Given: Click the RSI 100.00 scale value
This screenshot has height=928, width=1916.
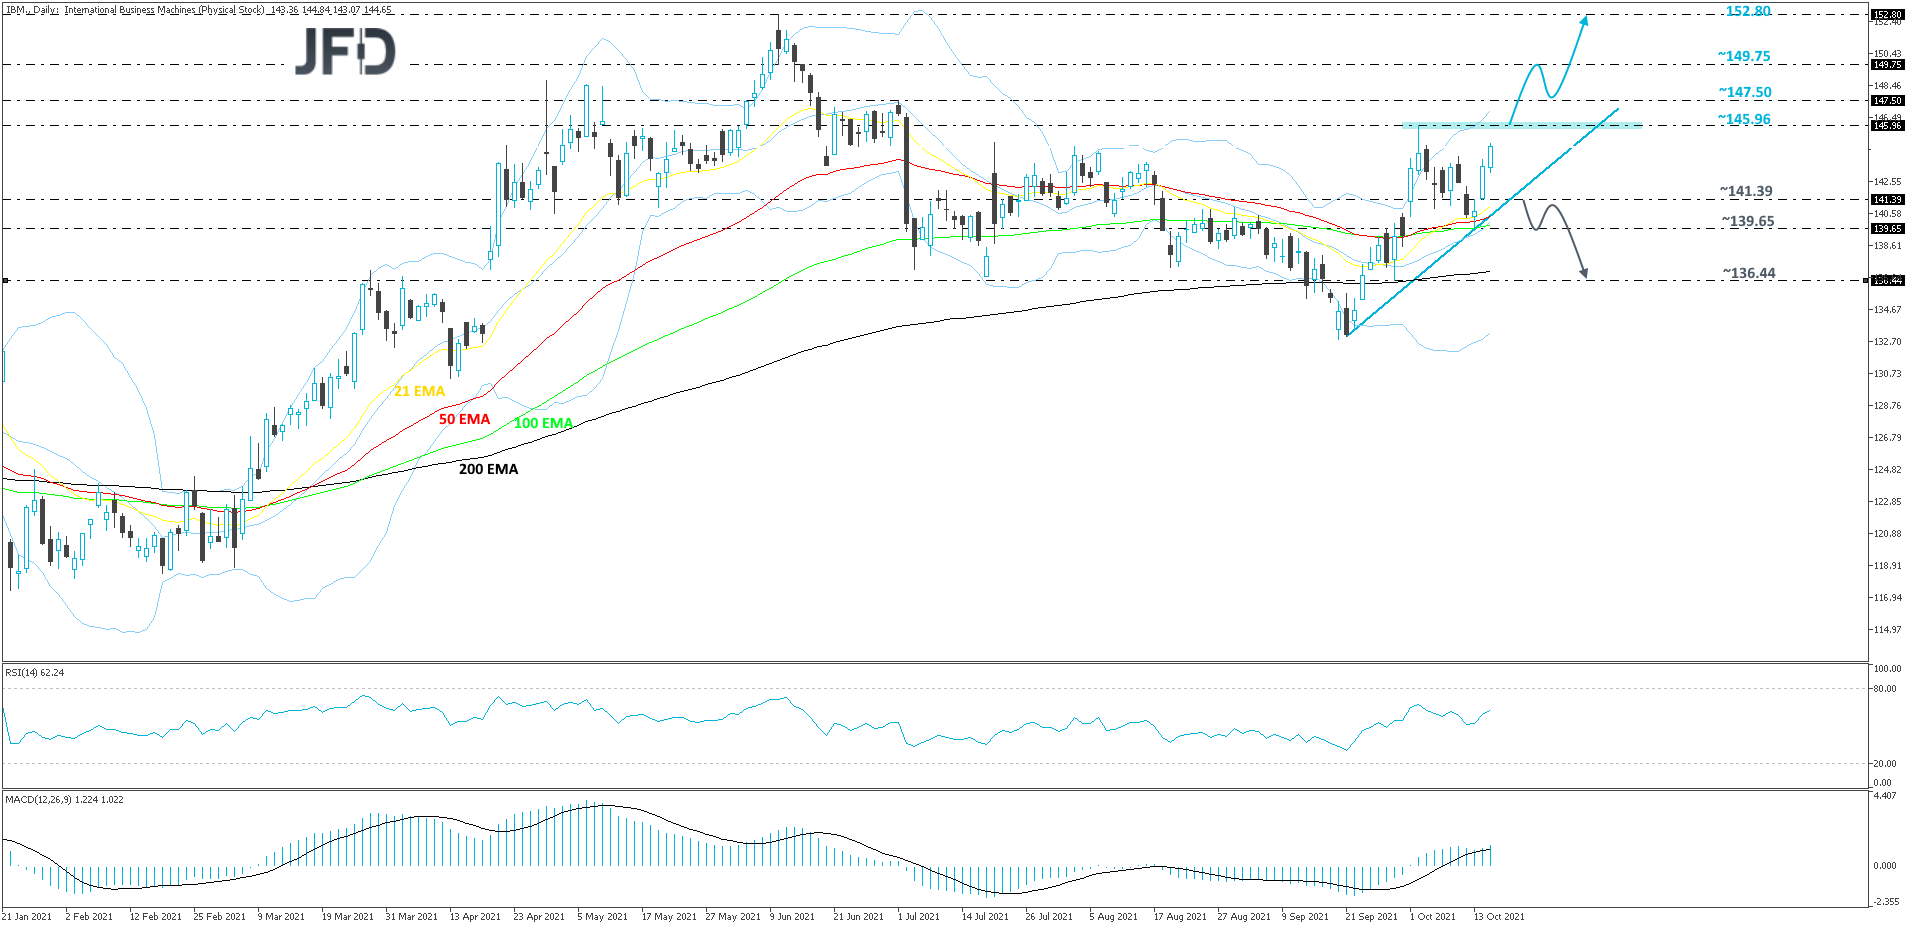Looking at the screenshot, I should (x=1888, y=669).
